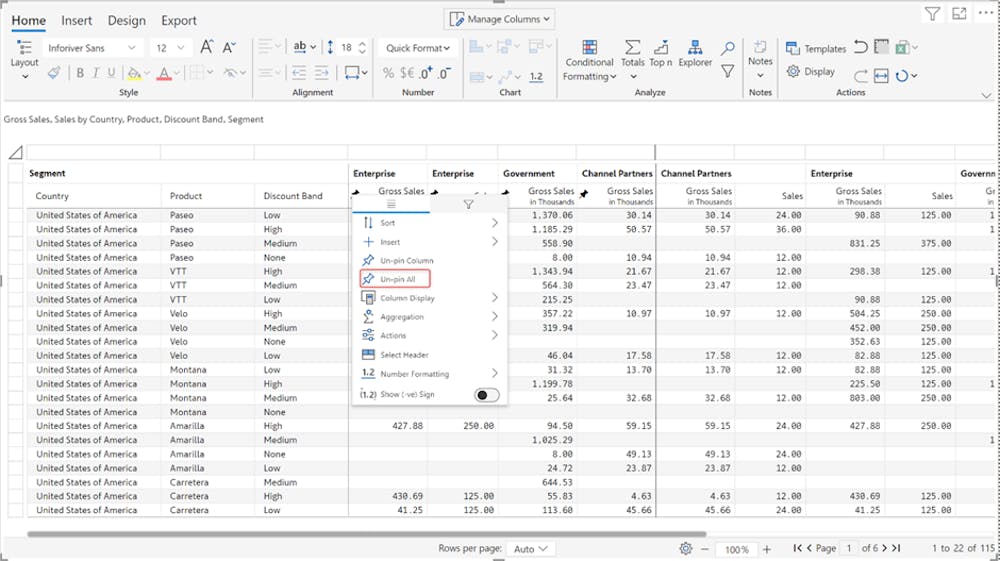This screenshot has width=1000, height=561.
Task: Open the Rows per page Auto dropdown
Action: tap(531, 549)
